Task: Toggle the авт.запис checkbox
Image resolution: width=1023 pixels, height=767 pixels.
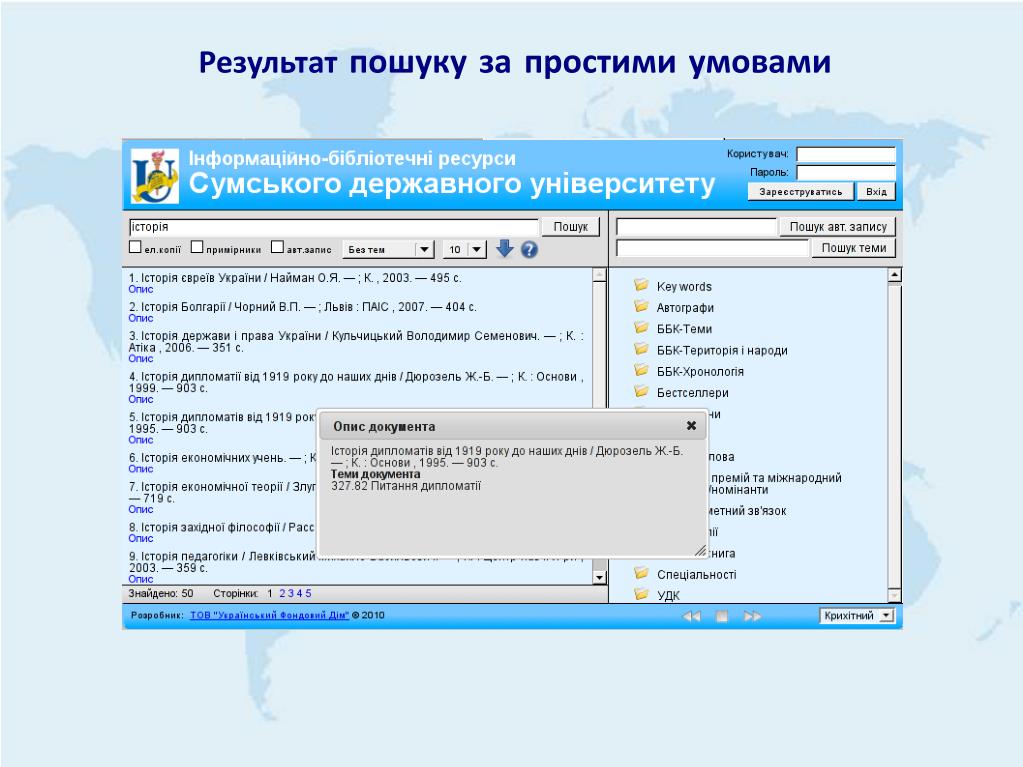Action: tap(277, 247)
